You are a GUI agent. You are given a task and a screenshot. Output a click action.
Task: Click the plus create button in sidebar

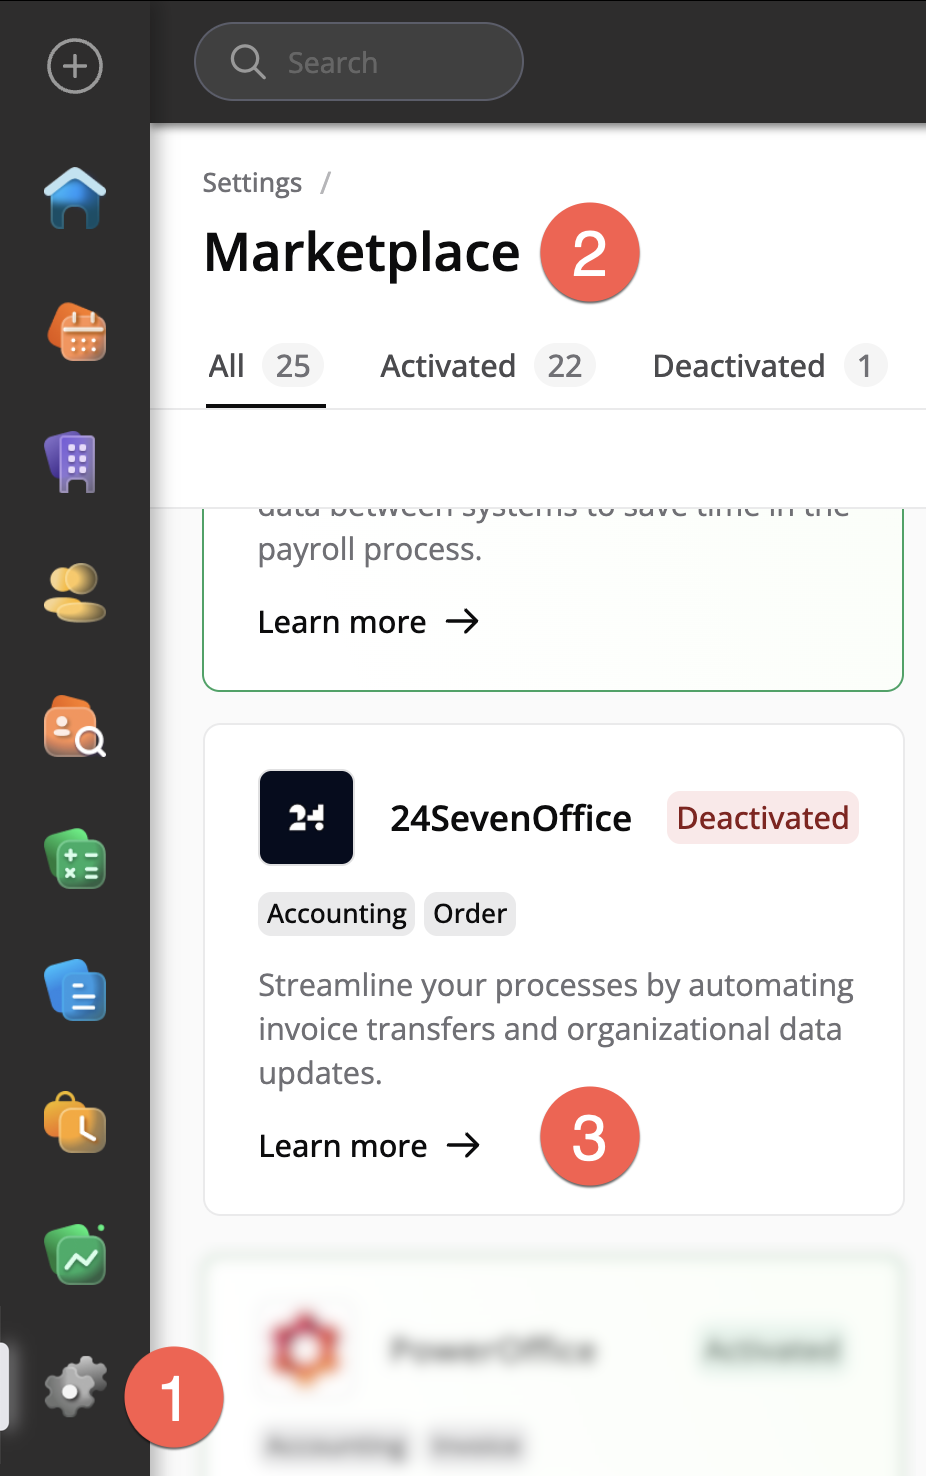point(75,66)
